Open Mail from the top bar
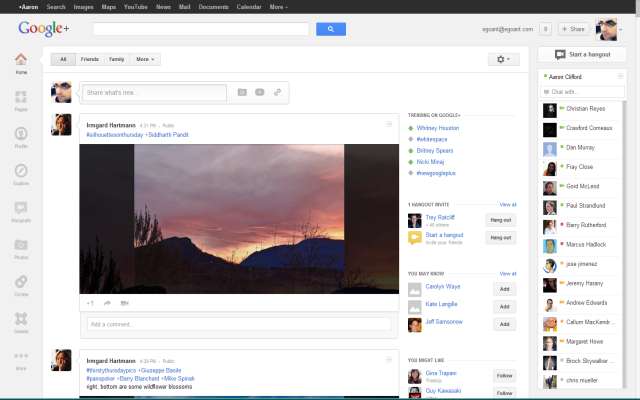Viewport: 640px width, 400px height. 184,7
